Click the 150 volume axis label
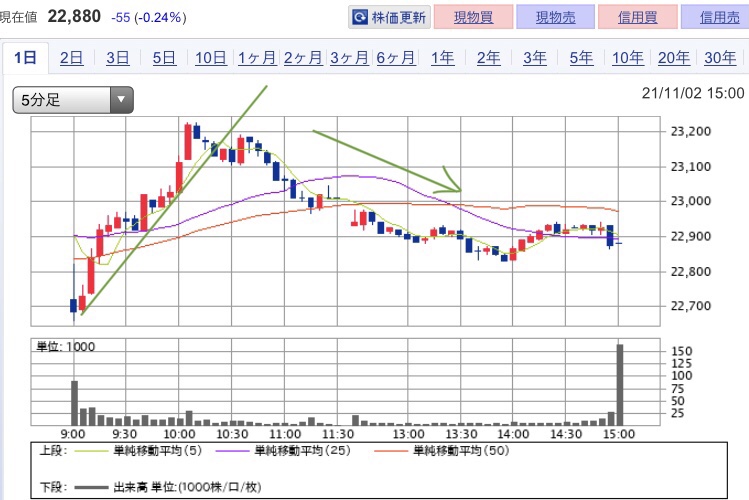 [682, 351]
